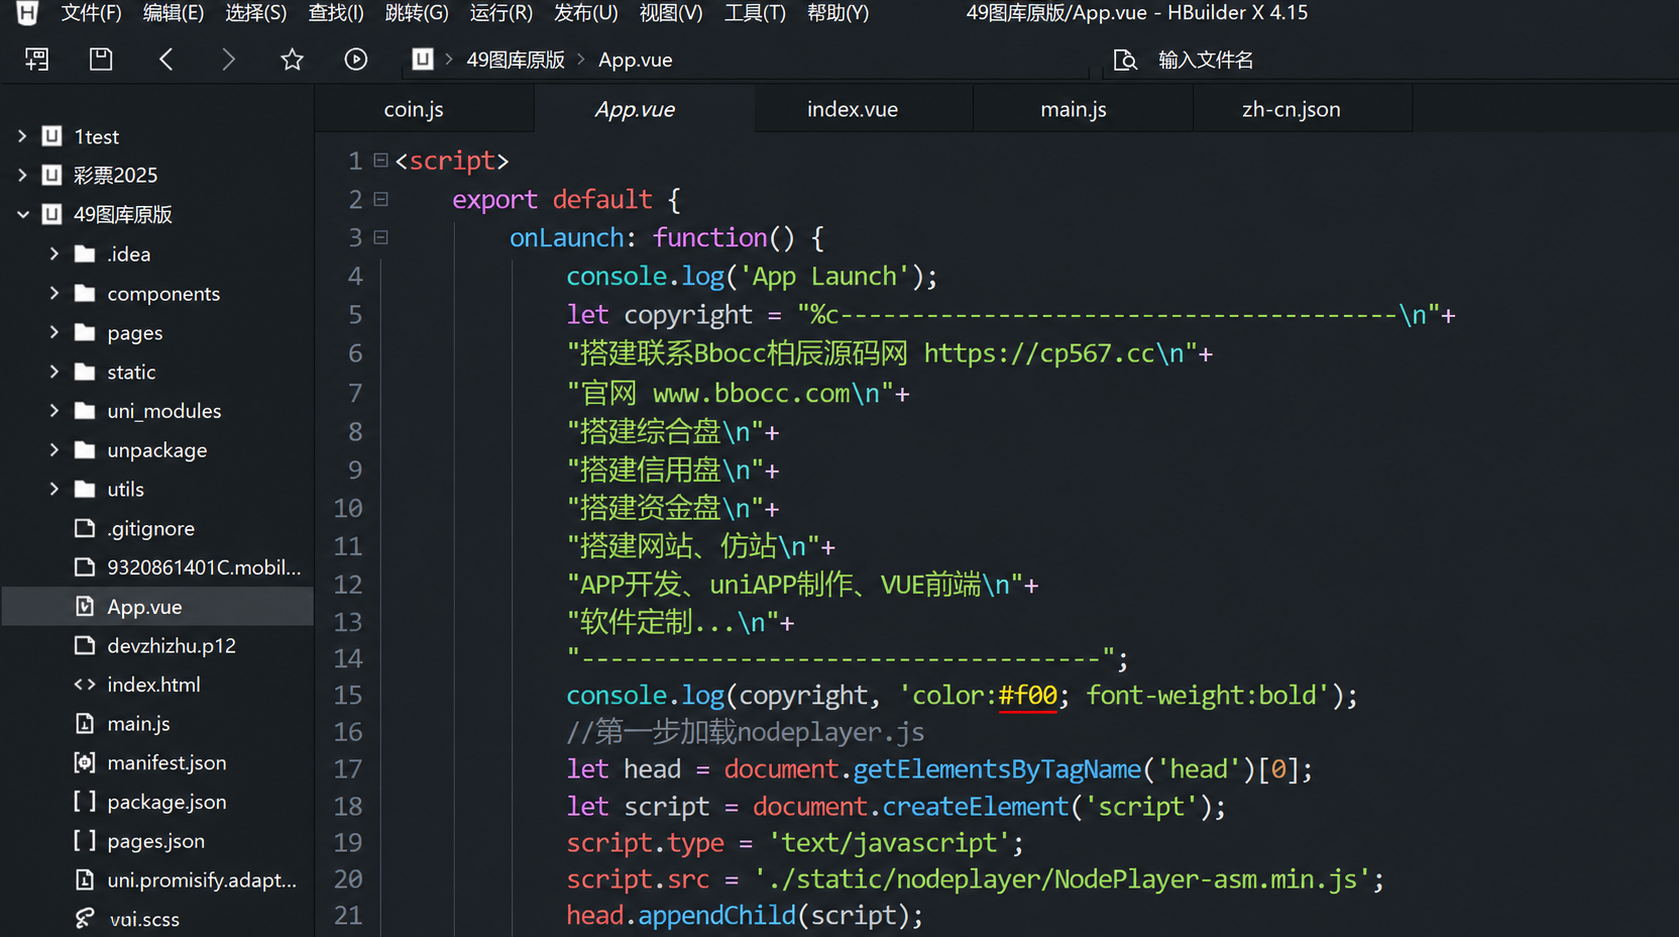Fold the script tag on line 1
This screenshot has height=937, width=1679.
point(381,160)
